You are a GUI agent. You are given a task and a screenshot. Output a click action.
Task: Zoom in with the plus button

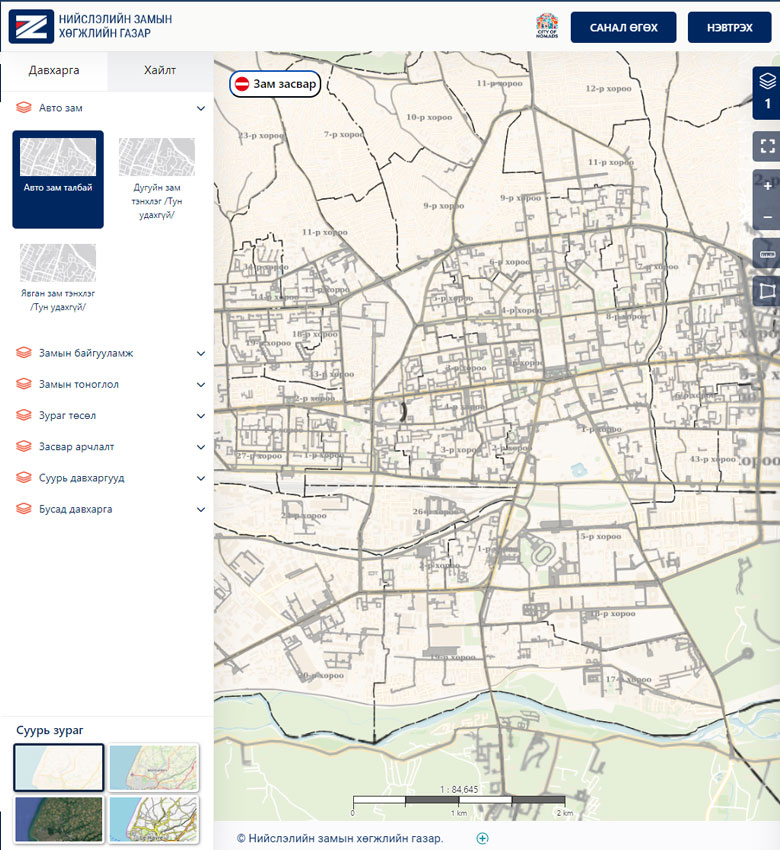click(767, 187)
